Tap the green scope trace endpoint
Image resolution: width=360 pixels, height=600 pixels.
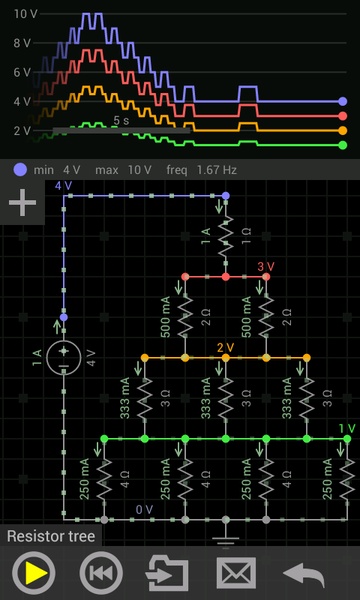(343, 145)
